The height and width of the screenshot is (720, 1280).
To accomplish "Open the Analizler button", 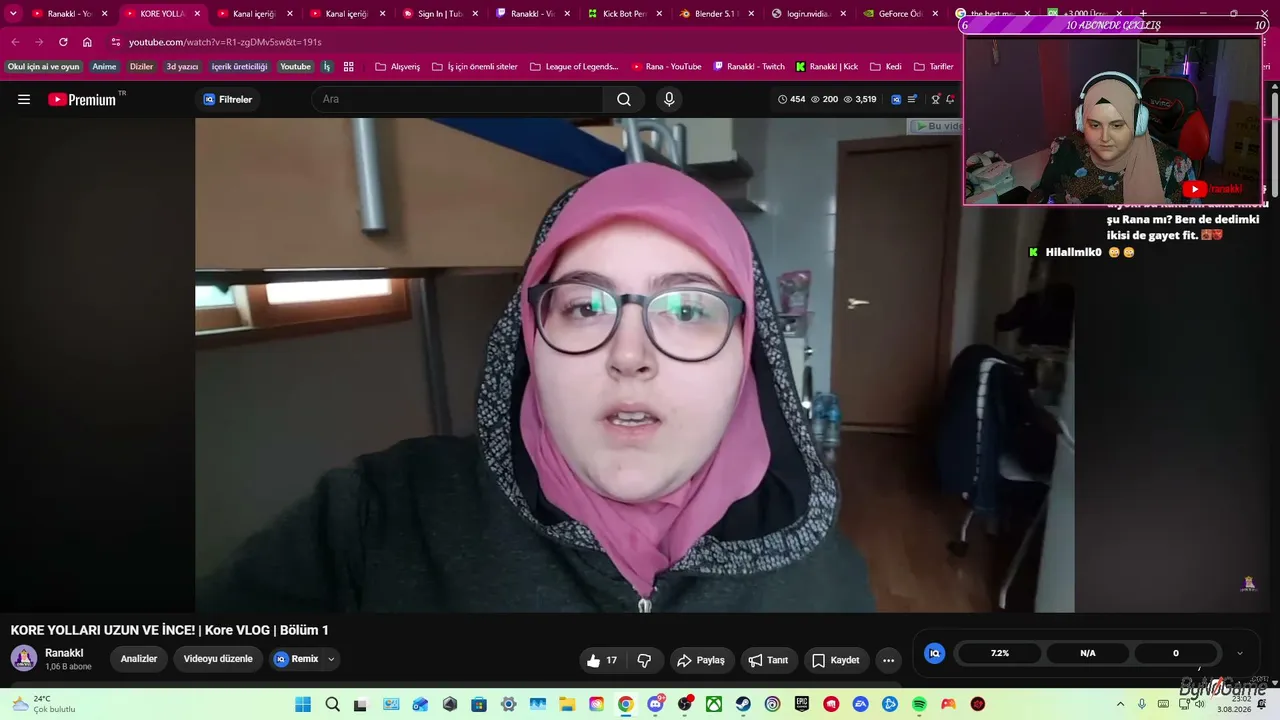I will (139, 660).
